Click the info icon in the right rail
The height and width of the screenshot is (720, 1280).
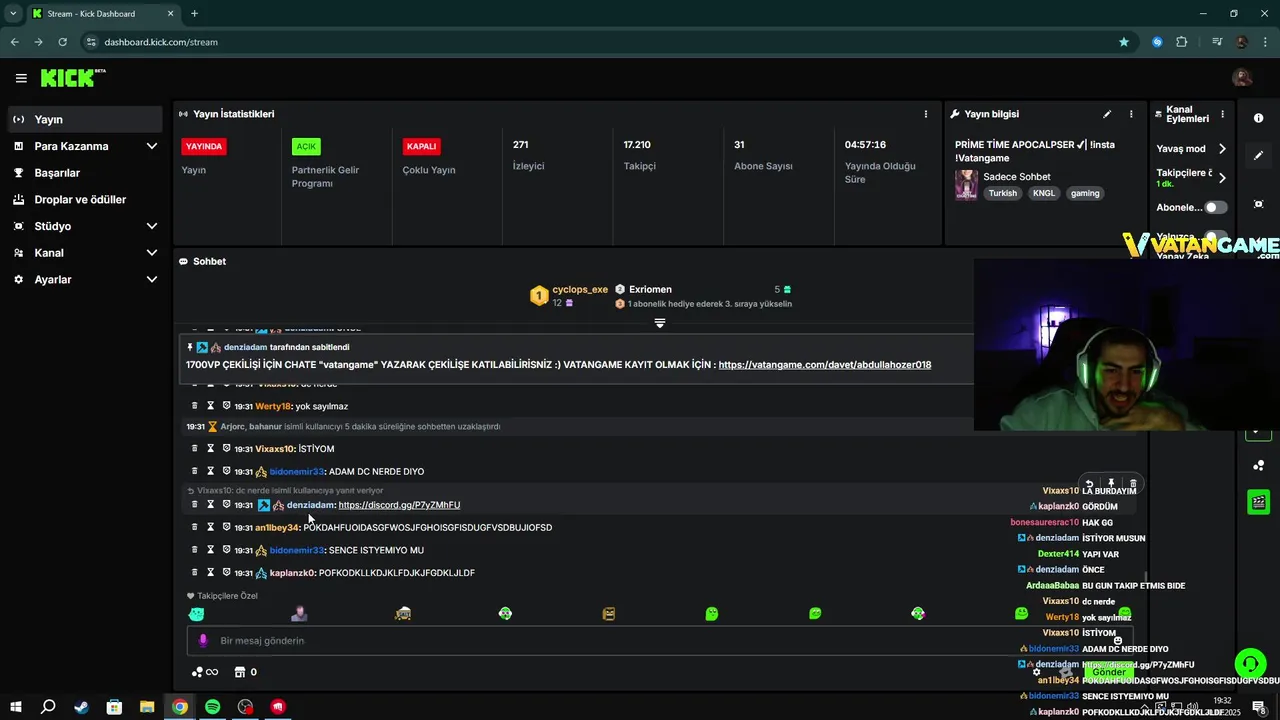click(x=1258, y=118)
